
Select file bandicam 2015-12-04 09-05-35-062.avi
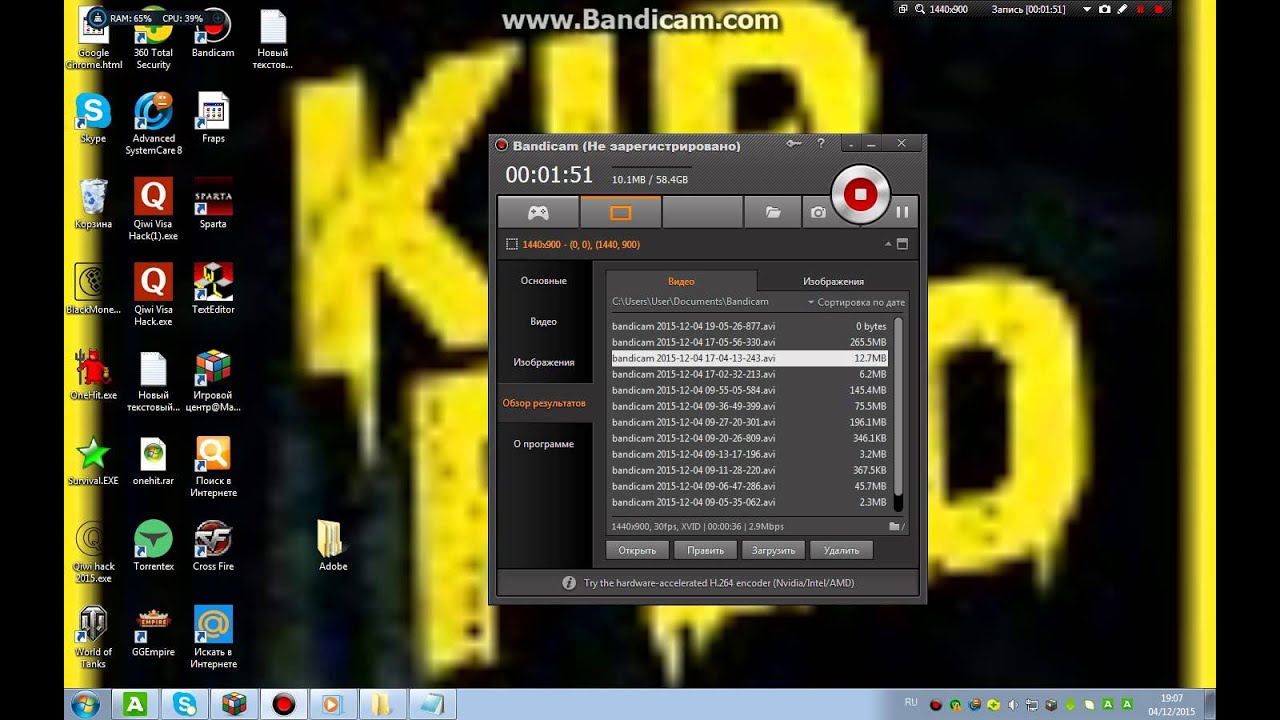pos(749,502)
